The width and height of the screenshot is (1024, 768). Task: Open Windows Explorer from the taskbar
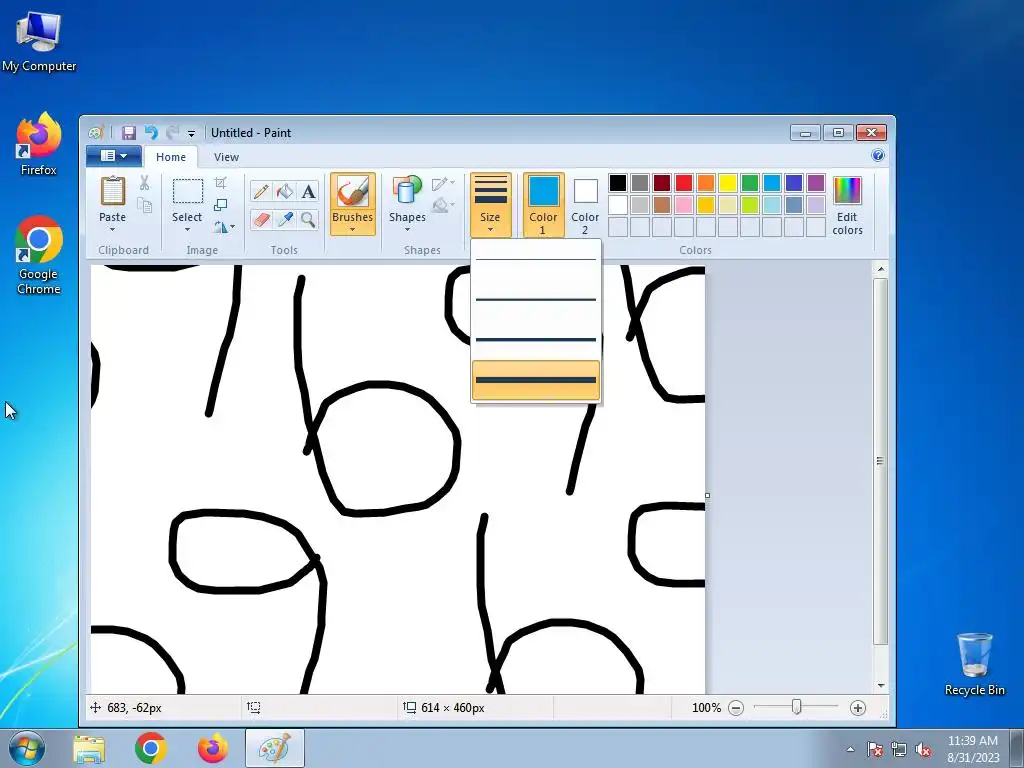point(89,748)
